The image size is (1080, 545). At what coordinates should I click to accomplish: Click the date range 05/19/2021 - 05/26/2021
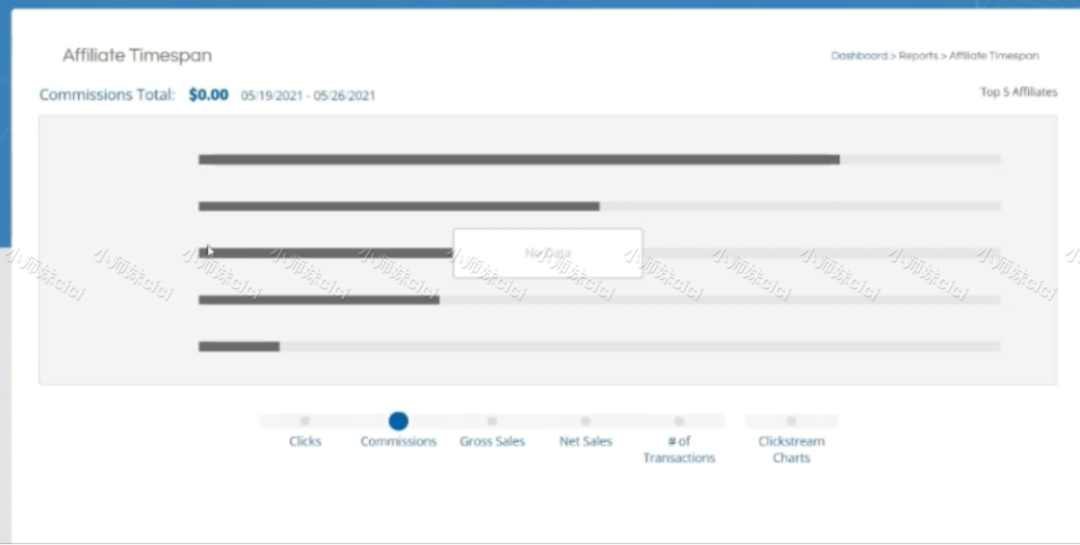click(308, 96)
